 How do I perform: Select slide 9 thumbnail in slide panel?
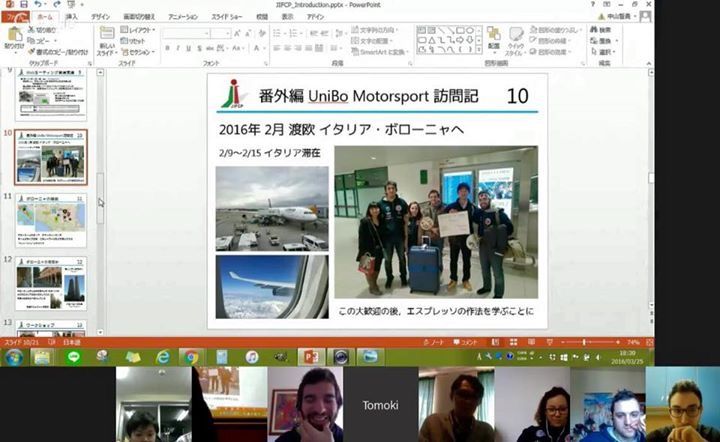coord(51,94)
